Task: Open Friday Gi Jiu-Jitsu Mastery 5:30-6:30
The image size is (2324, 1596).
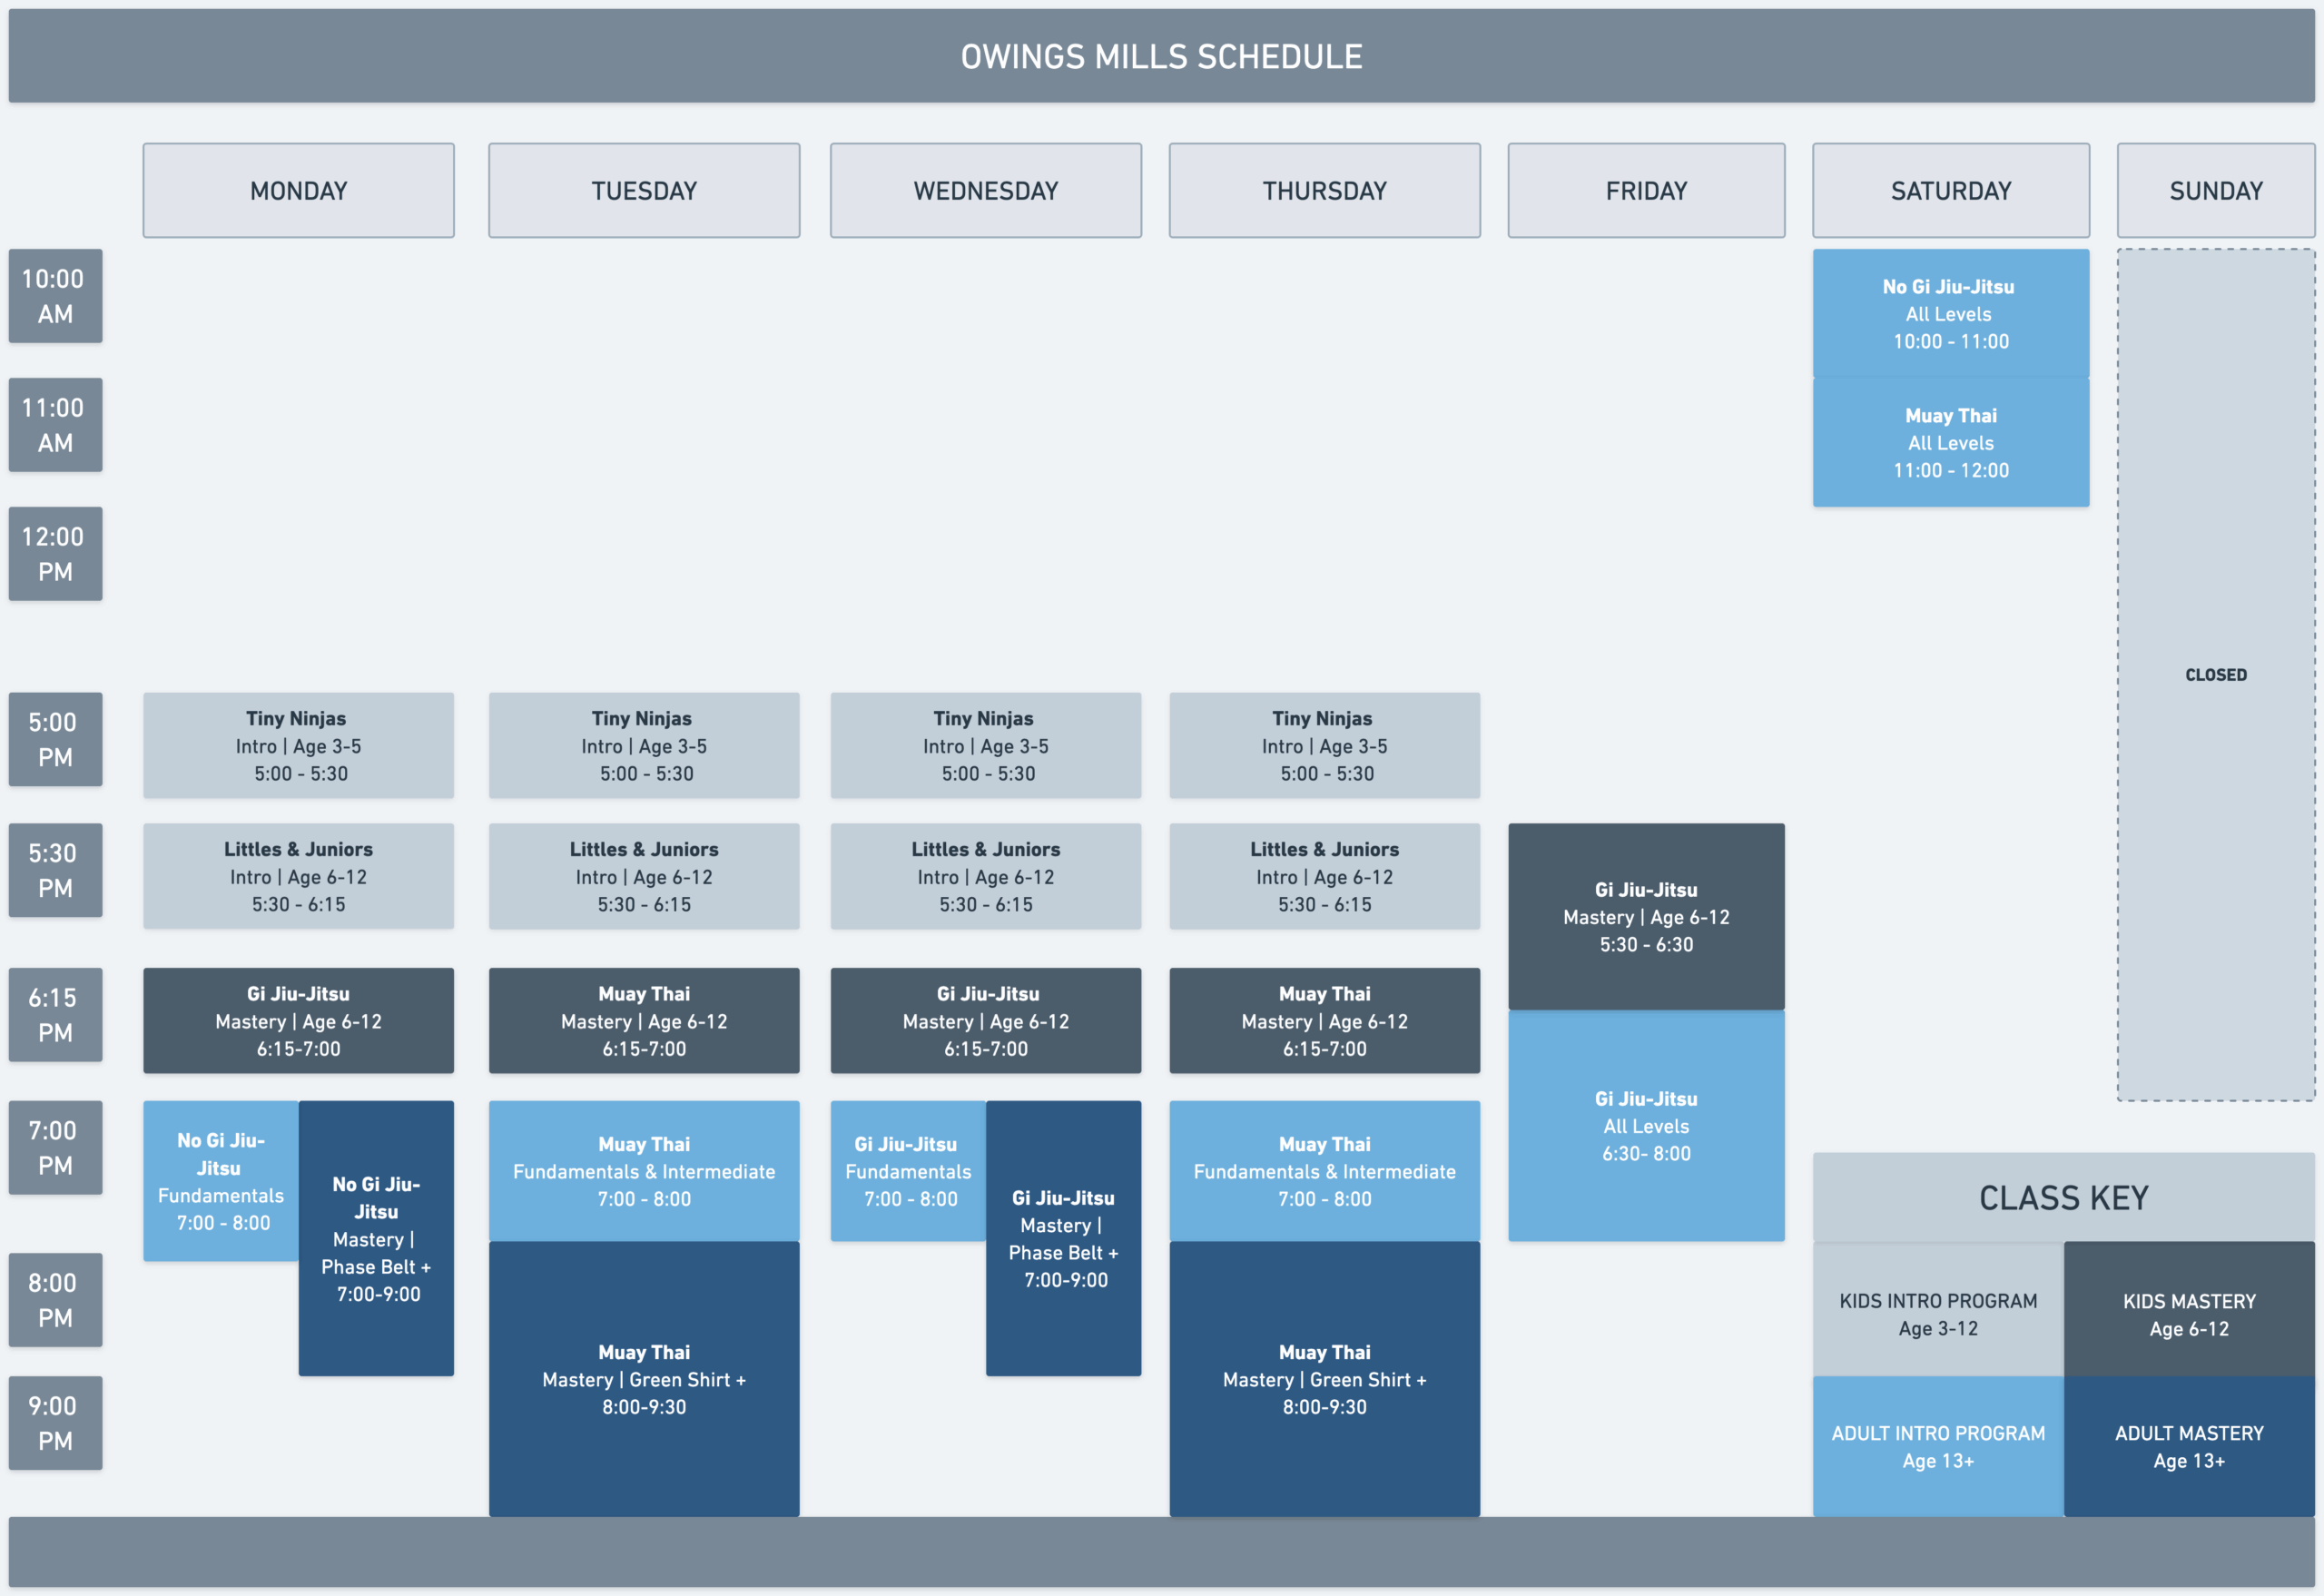Action: point(1646,916)
